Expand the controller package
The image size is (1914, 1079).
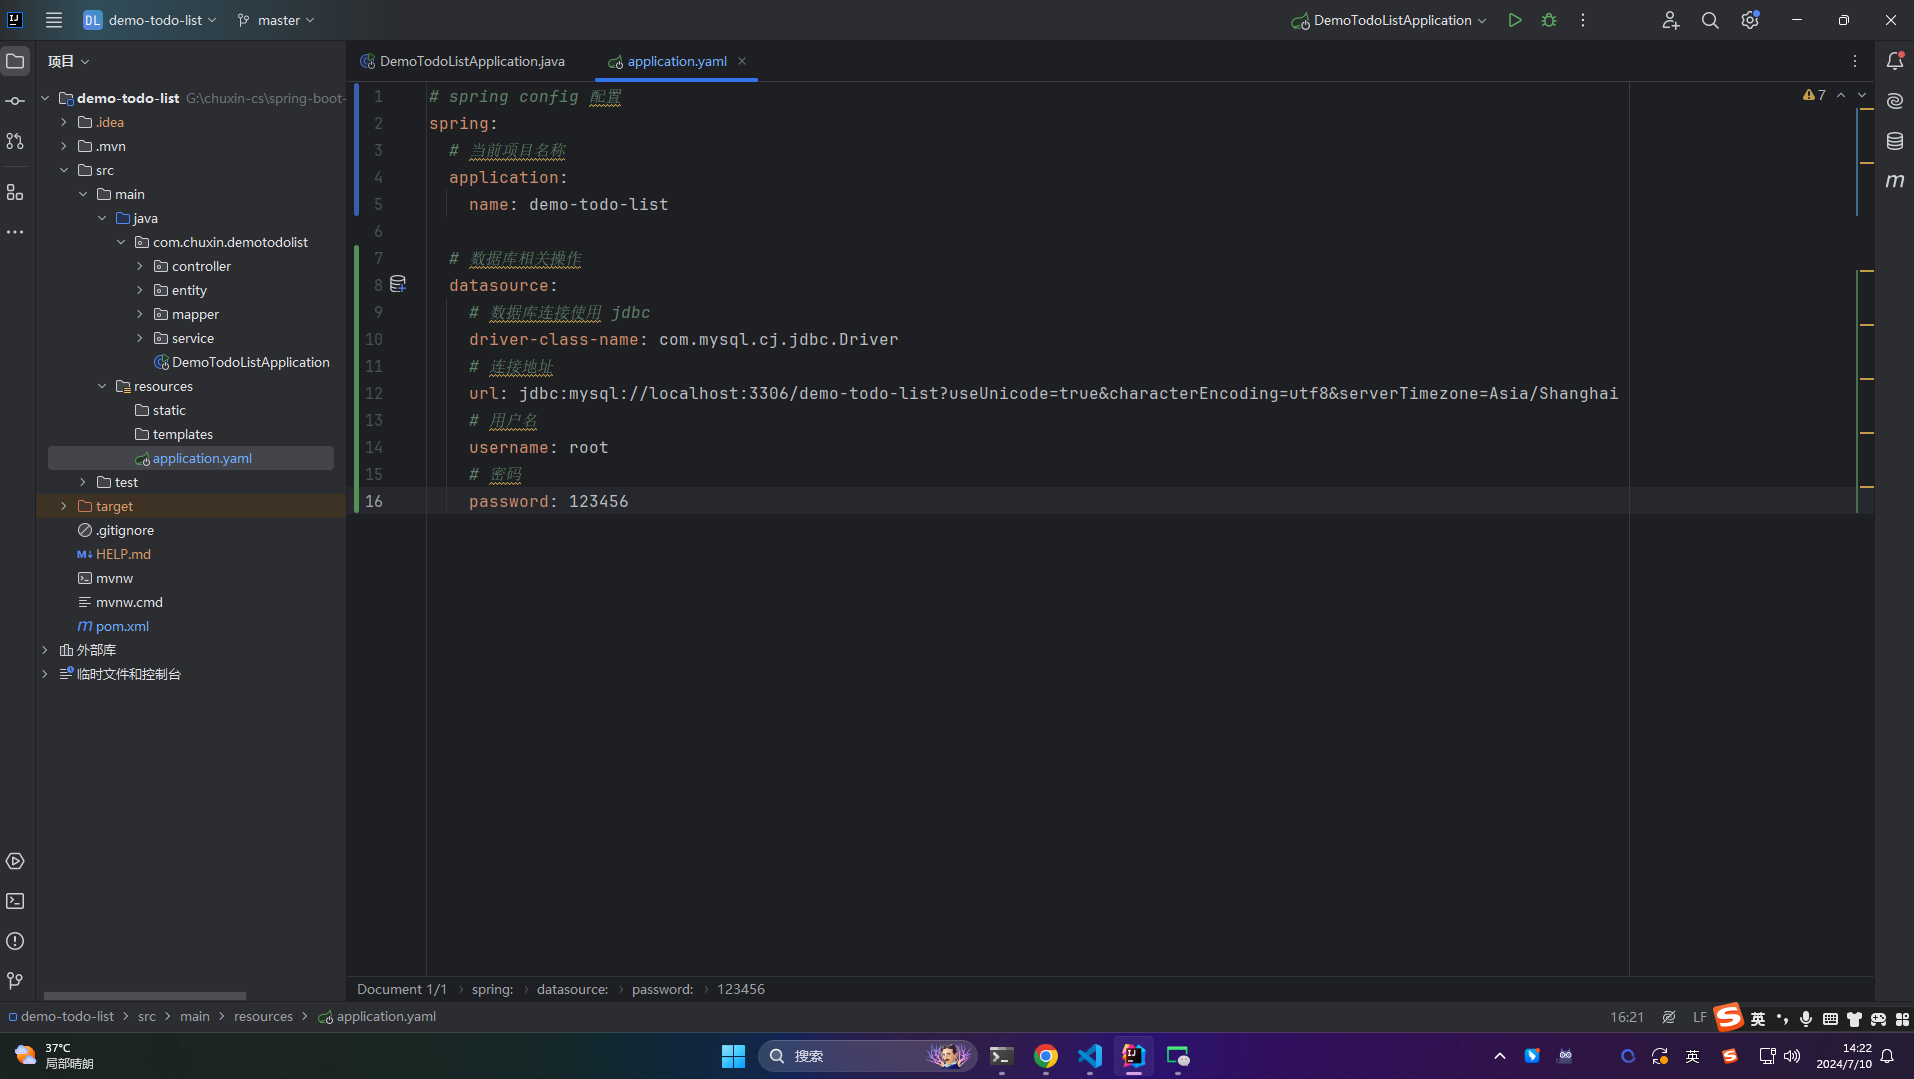[140, 266]
